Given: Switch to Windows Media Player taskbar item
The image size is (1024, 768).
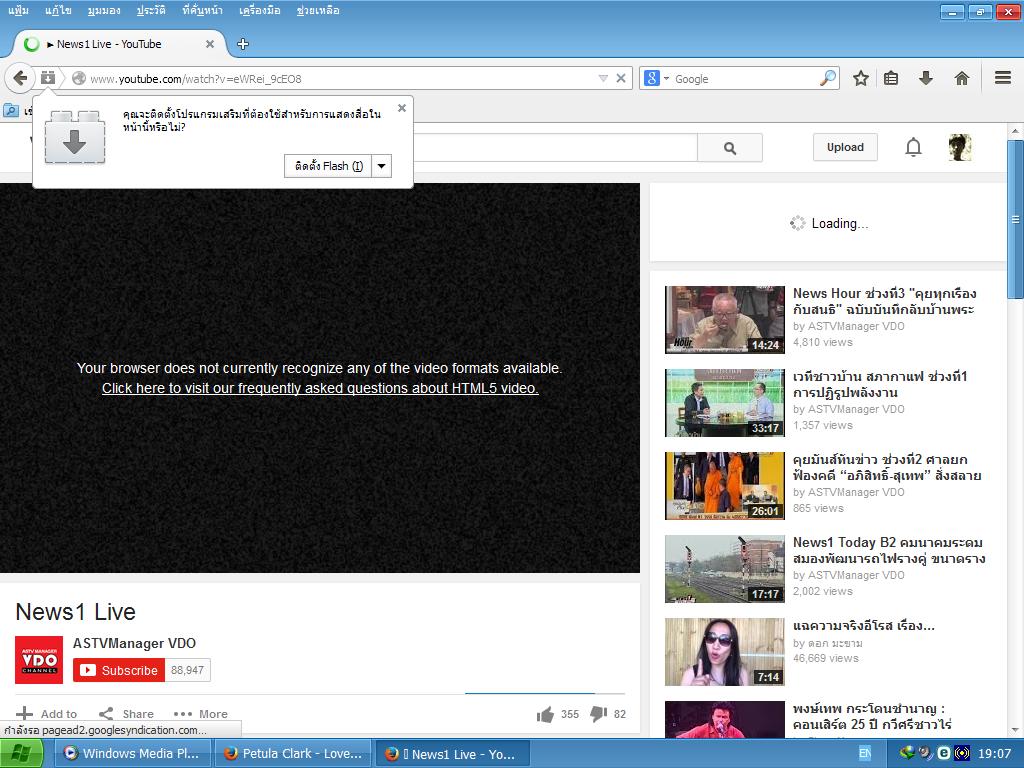Looking at the screenshot, I should (x=131, y=754).
